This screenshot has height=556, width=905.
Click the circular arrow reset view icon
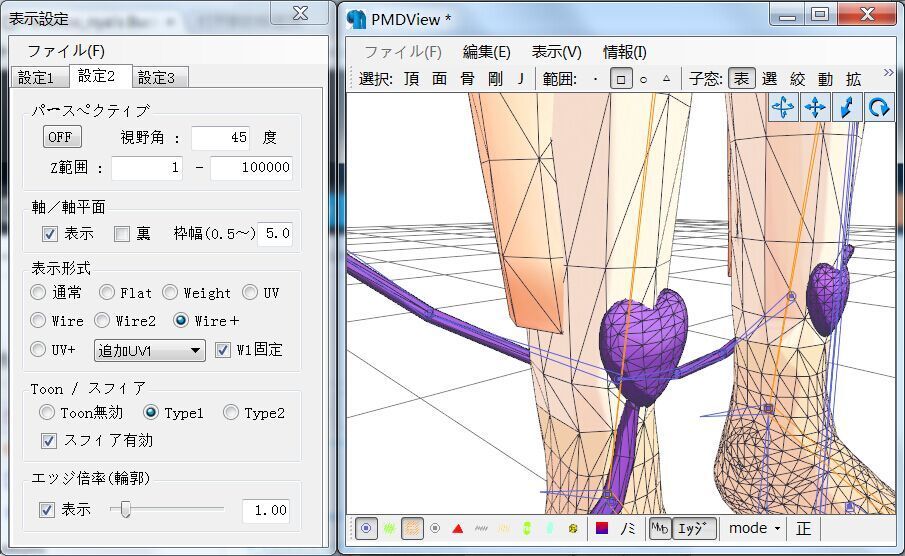(879, 107)
